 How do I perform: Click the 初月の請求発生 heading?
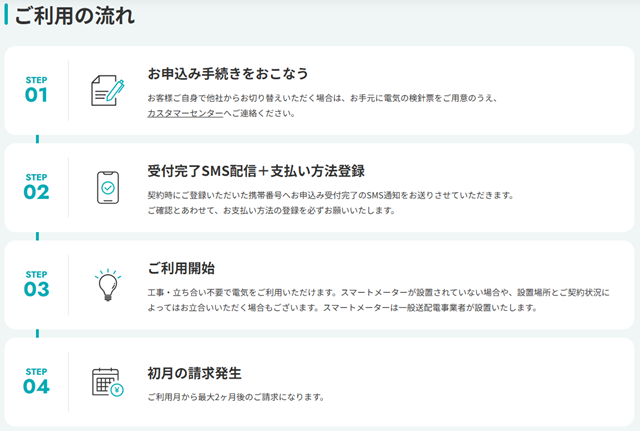click(x=194, y=373)
